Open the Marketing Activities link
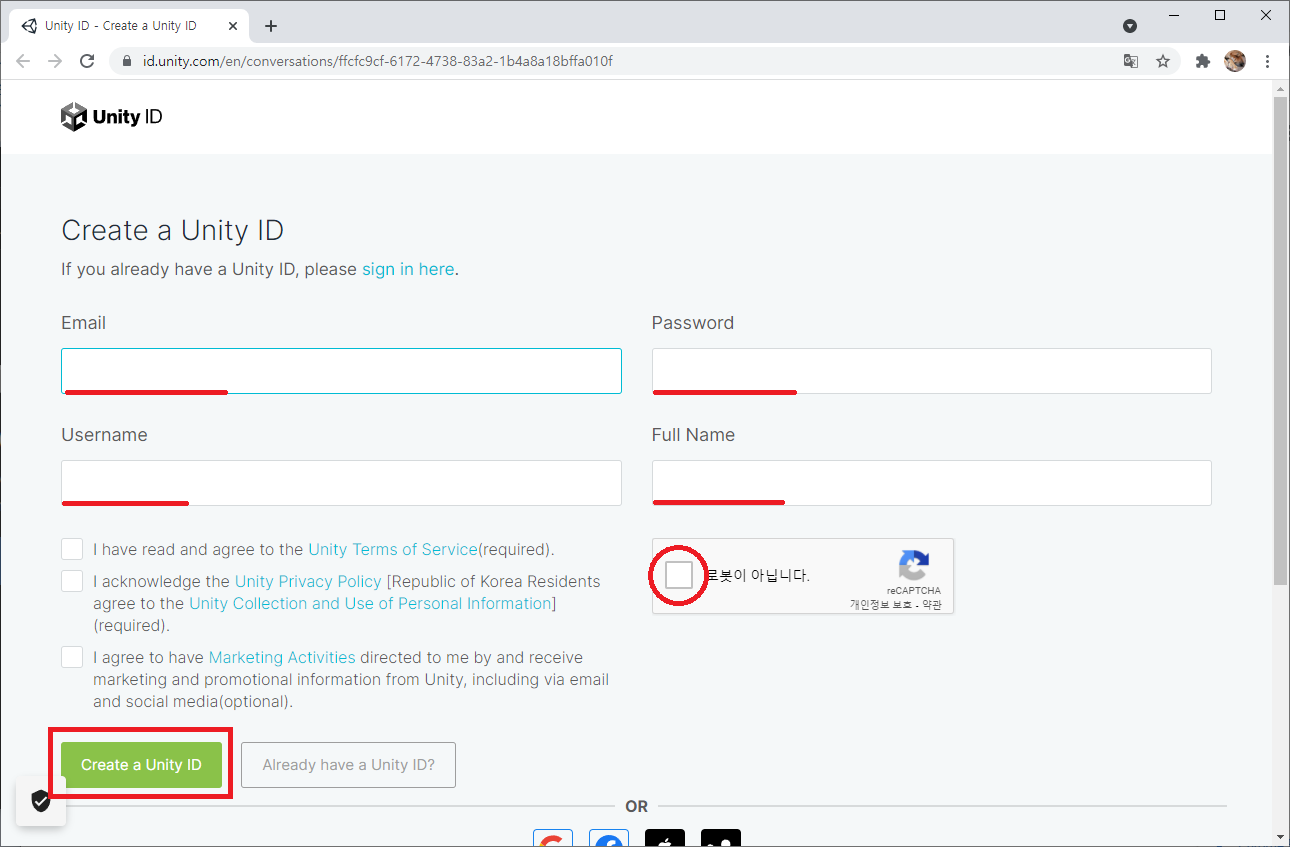 (282, 657)
